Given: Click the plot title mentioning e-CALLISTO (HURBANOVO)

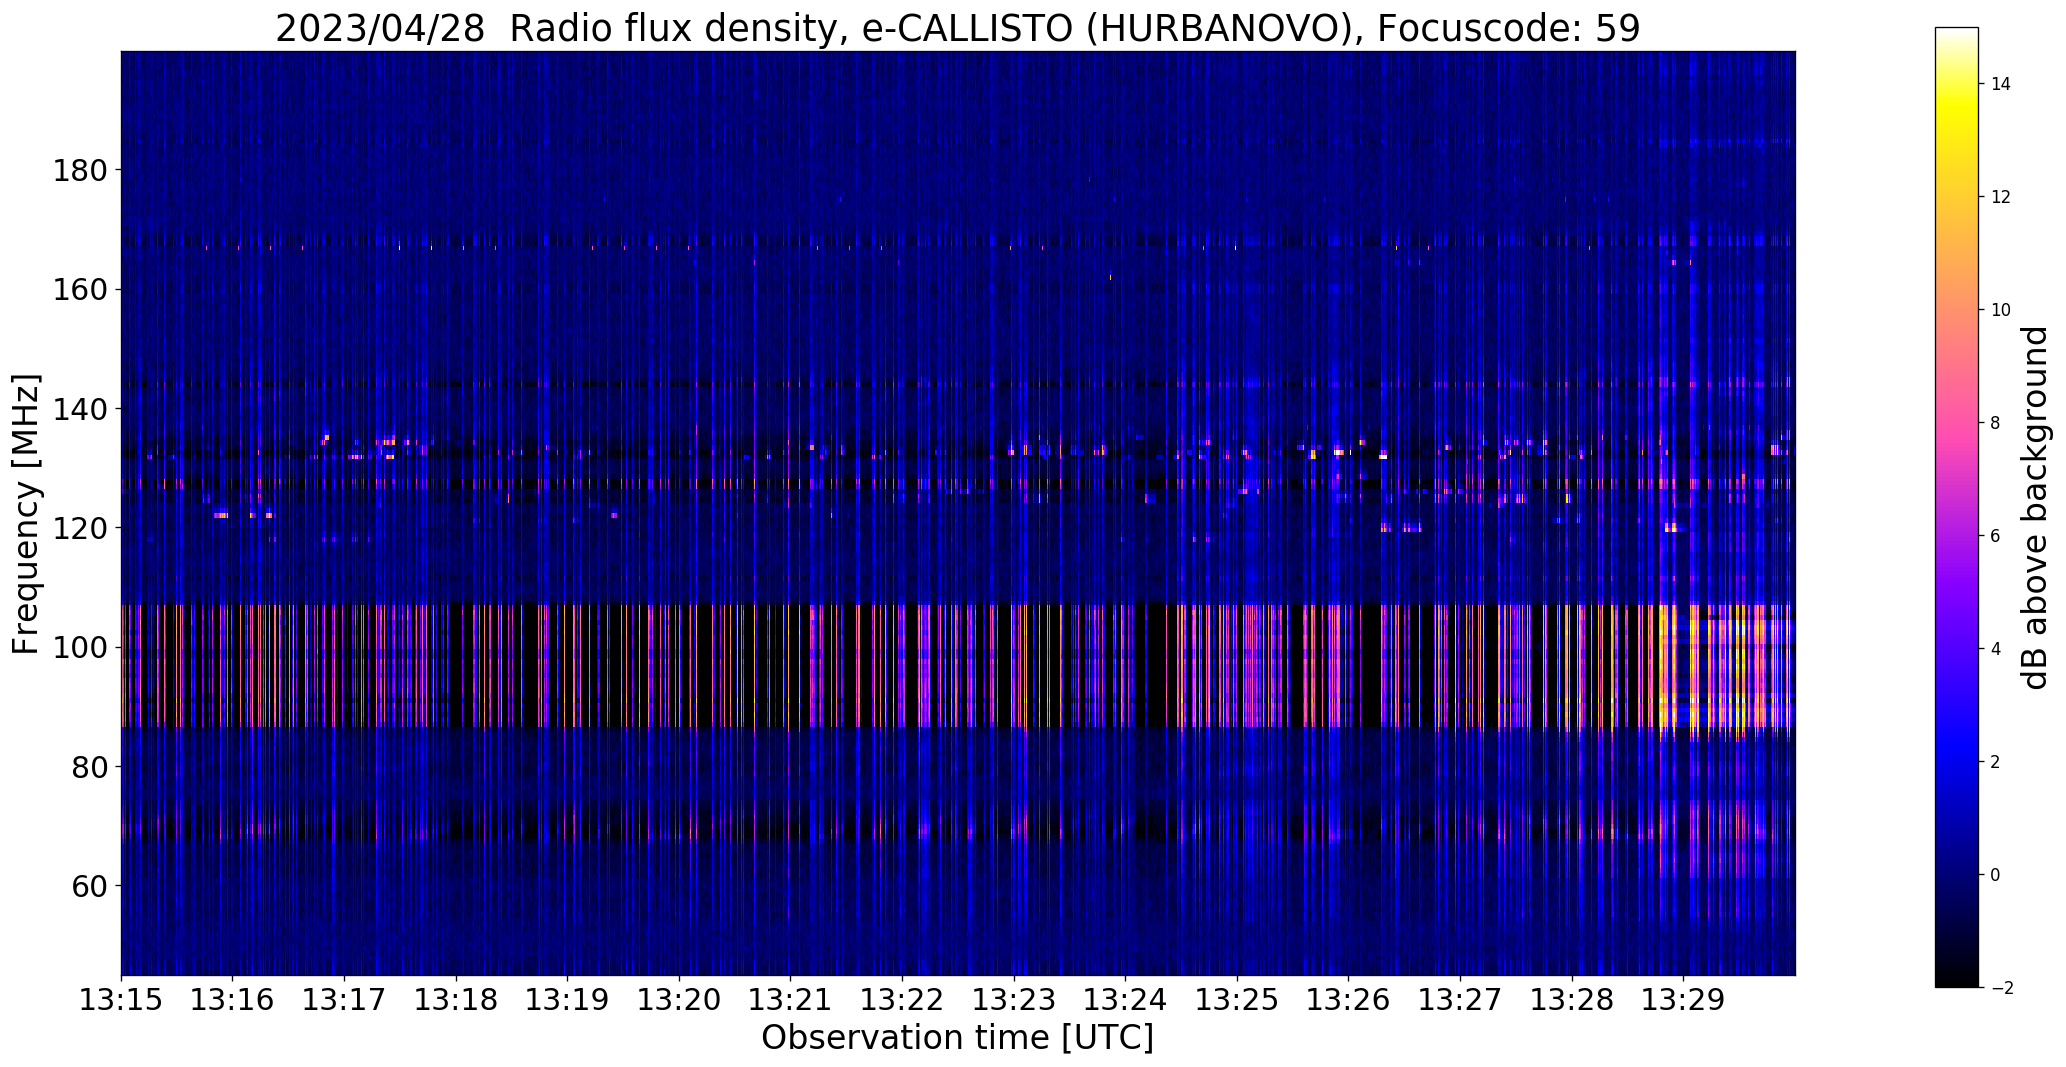Looking at the screenshot, I should (x=957, y=29).
